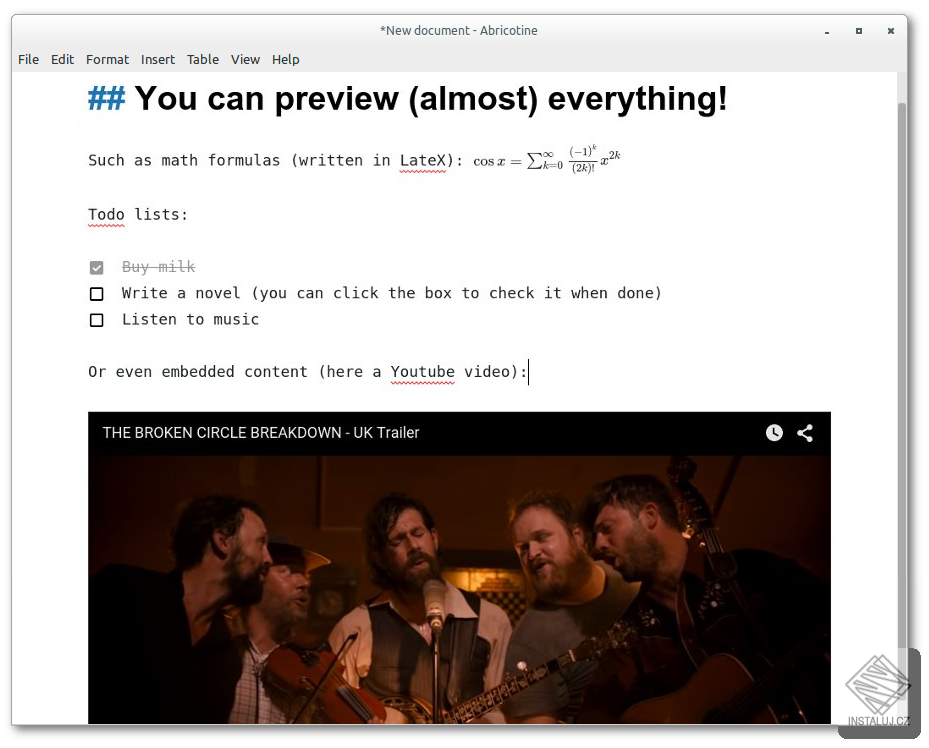Click the rendered cos x math formula
929x748 pixels.
tap(546, 160)
